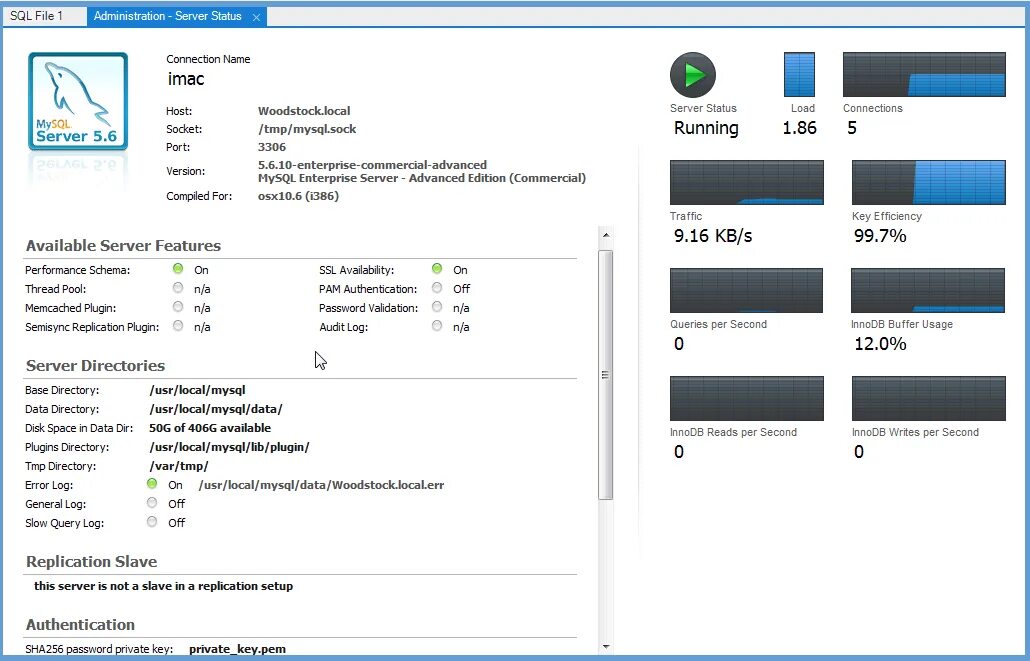
Task: Click the plugins directory /usr/local/mysql/lib/plugin/
Action: [229, 447]
